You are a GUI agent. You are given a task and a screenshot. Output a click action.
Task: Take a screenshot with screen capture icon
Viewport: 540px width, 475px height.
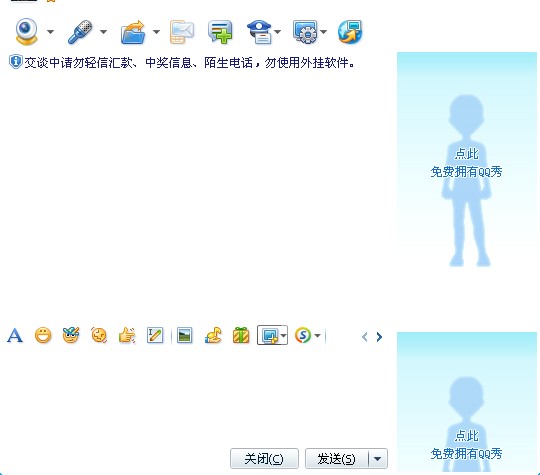270,335
